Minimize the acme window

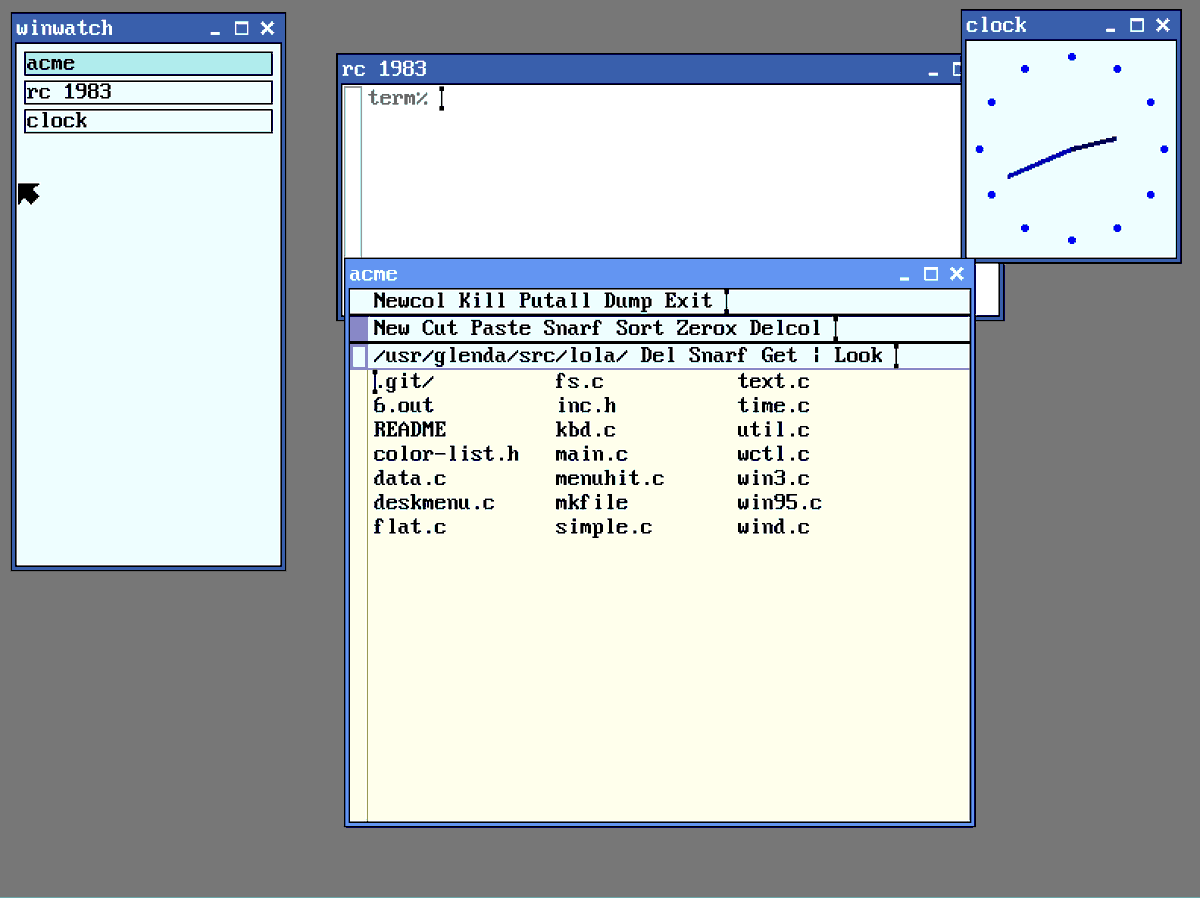coord(905,274)
